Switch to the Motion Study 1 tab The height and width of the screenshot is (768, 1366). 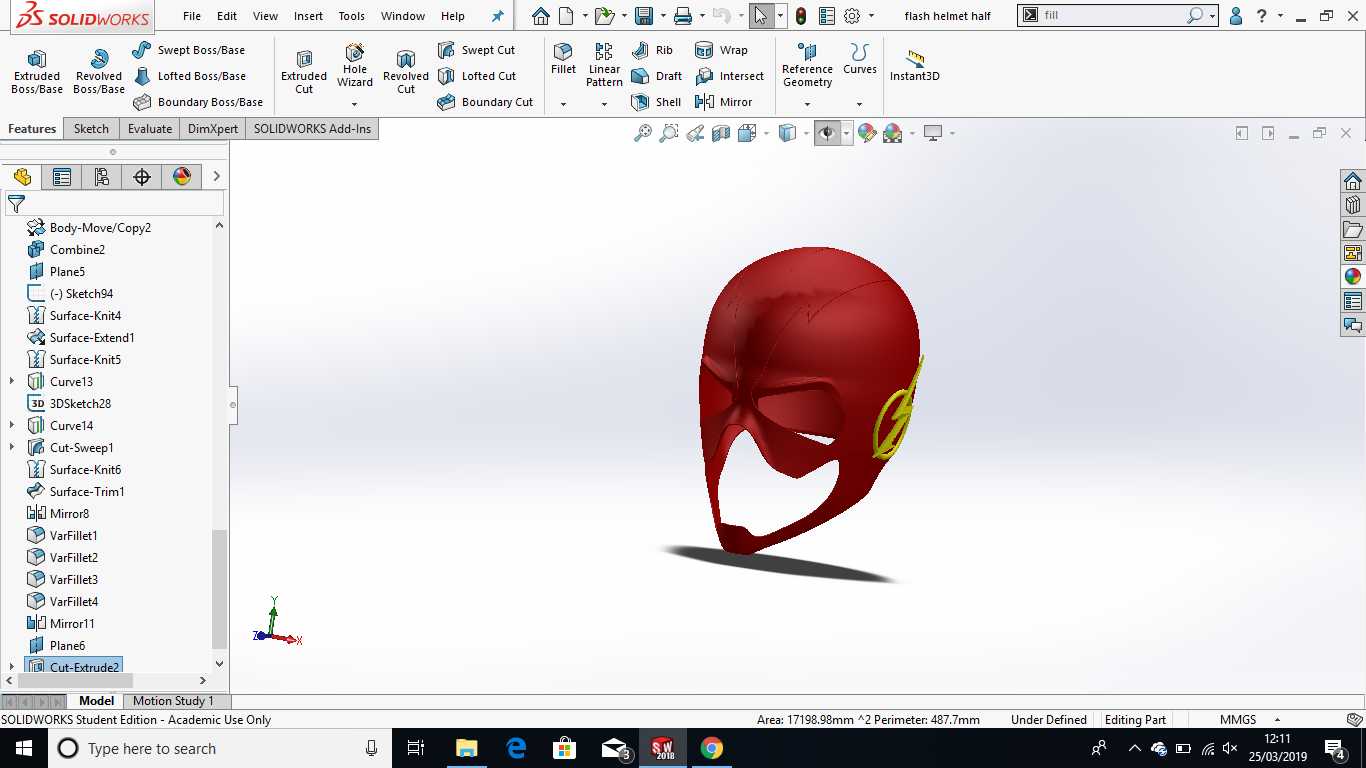tap(173, 701)
